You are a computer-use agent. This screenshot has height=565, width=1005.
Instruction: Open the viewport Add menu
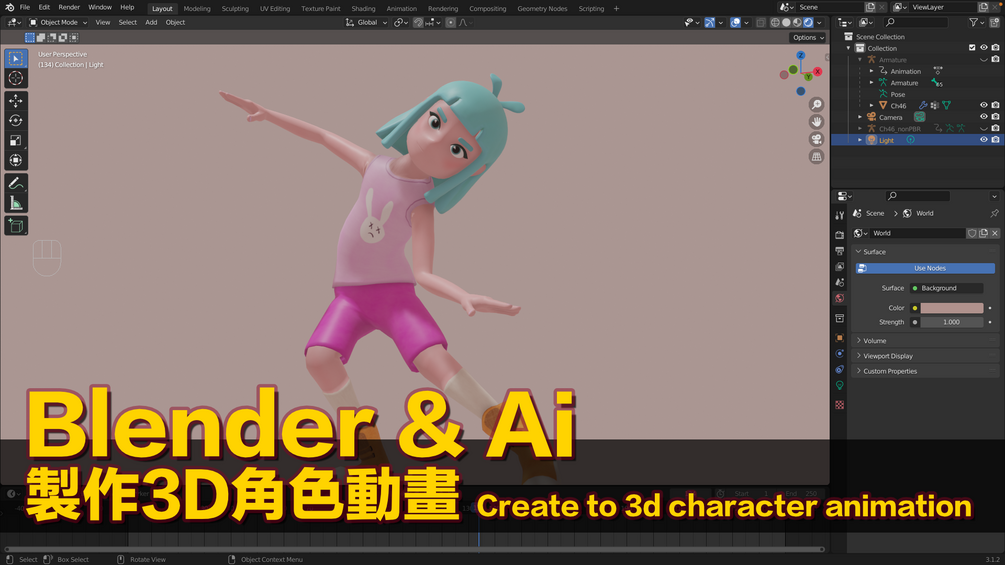(151, 22)
